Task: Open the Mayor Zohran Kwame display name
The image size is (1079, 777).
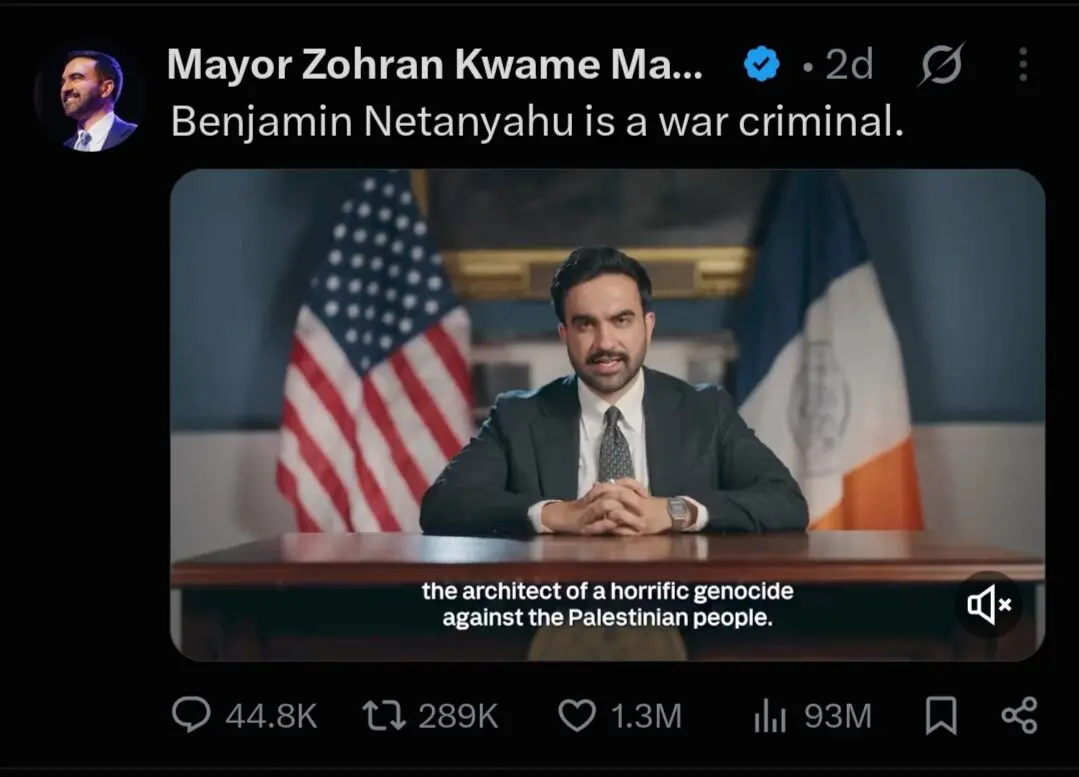Action: [x=435, y=64]
